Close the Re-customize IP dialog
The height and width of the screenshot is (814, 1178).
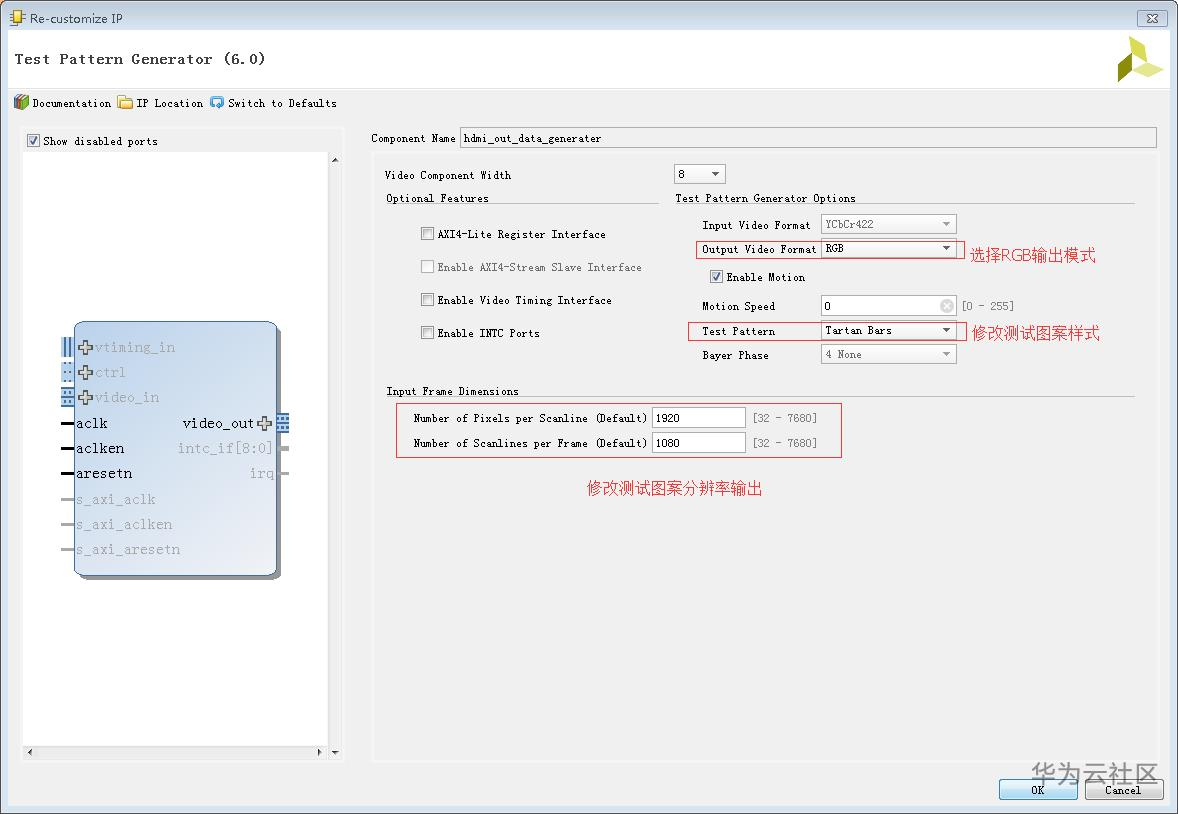point(1152,18)
